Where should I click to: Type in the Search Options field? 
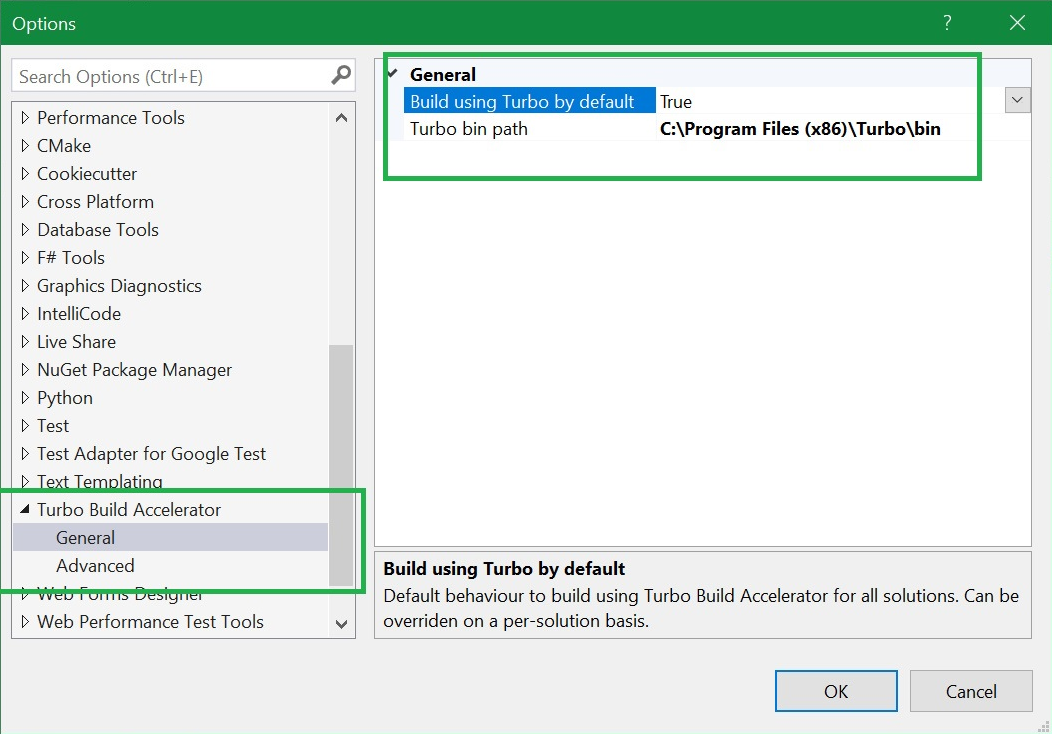pos(170,76)
